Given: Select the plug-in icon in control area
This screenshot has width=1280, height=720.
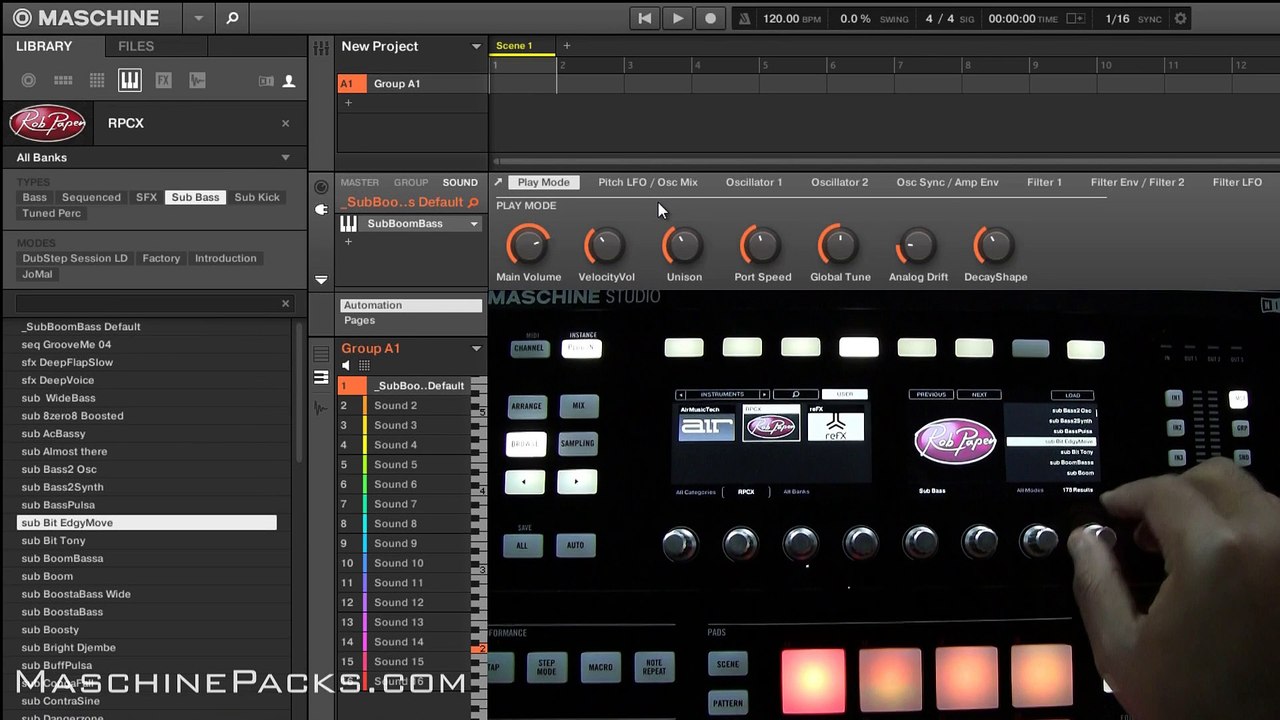Looking at the screenshot, I should pyautogui.click(x=321, y=209).
